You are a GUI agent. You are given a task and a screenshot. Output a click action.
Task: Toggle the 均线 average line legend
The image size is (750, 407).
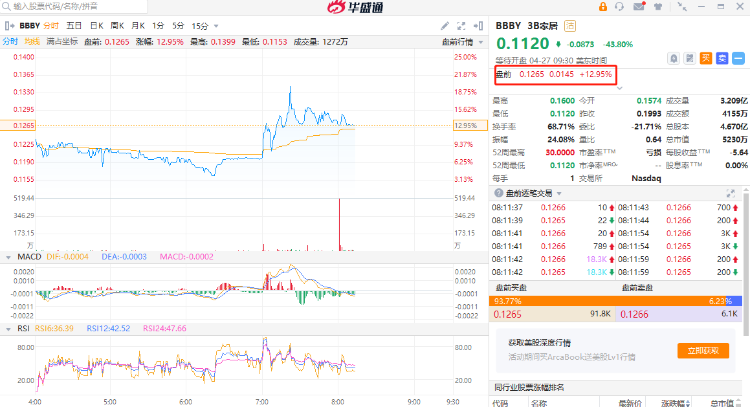point(32,42)
